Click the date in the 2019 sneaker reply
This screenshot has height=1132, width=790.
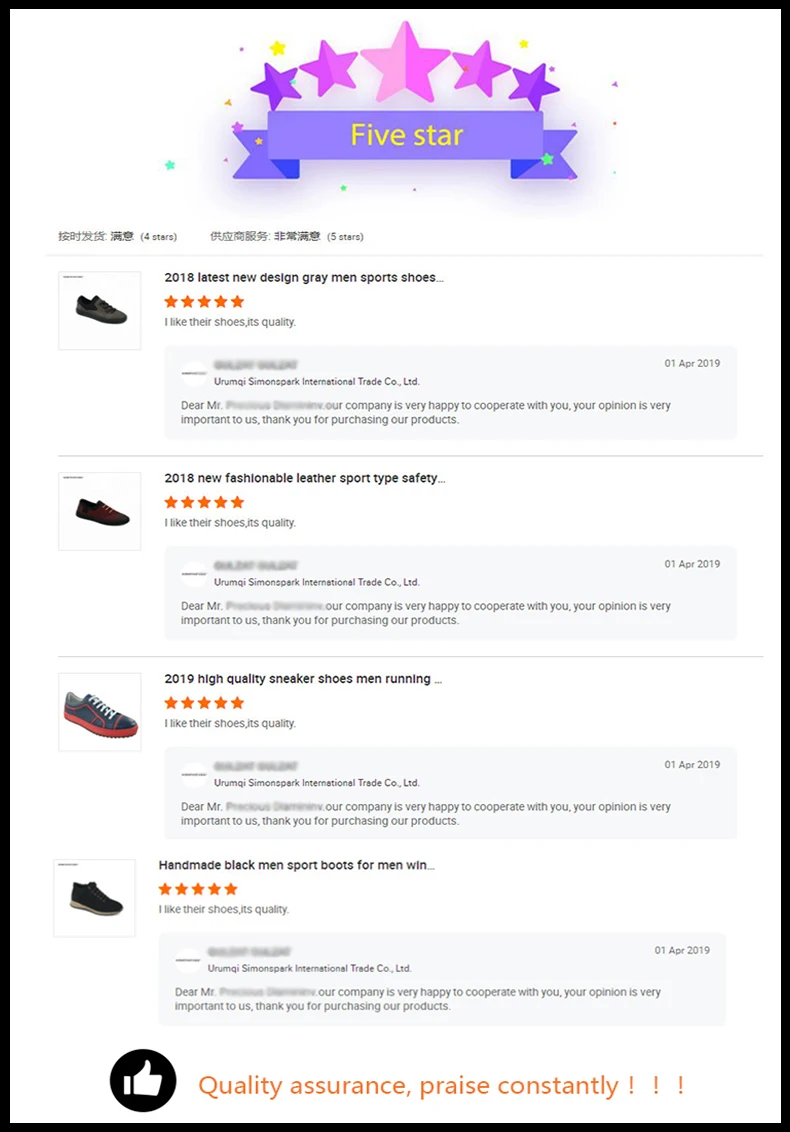tap(692, 765)
